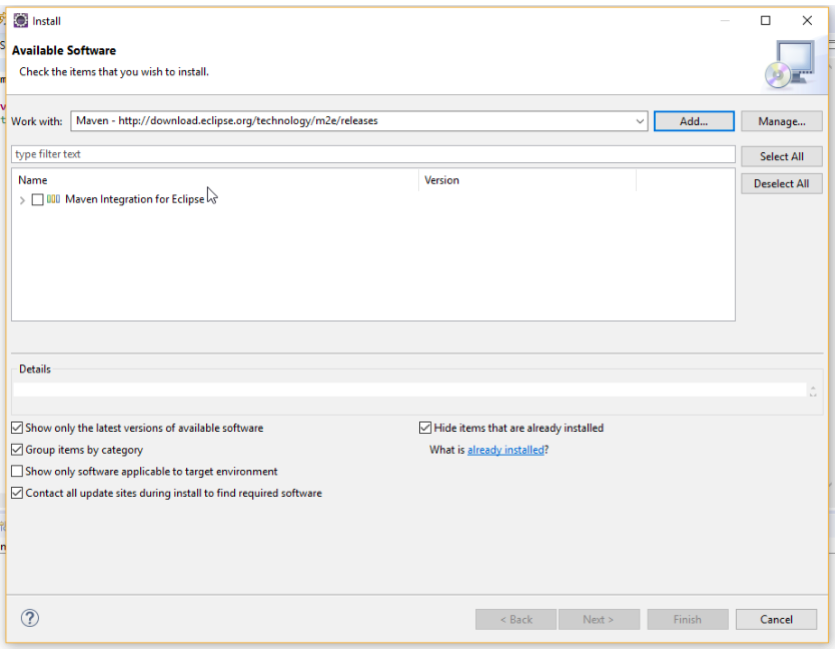The width and height of the screenshot is (835, 649).
Task: Click the Deselect All button
Action: pyautogui.click(x=782, y=184)
